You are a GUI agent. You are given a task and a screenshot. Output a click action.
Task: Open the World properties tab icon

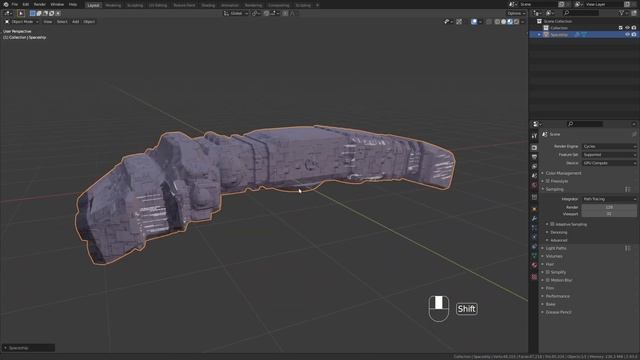[x=534, y=185]
